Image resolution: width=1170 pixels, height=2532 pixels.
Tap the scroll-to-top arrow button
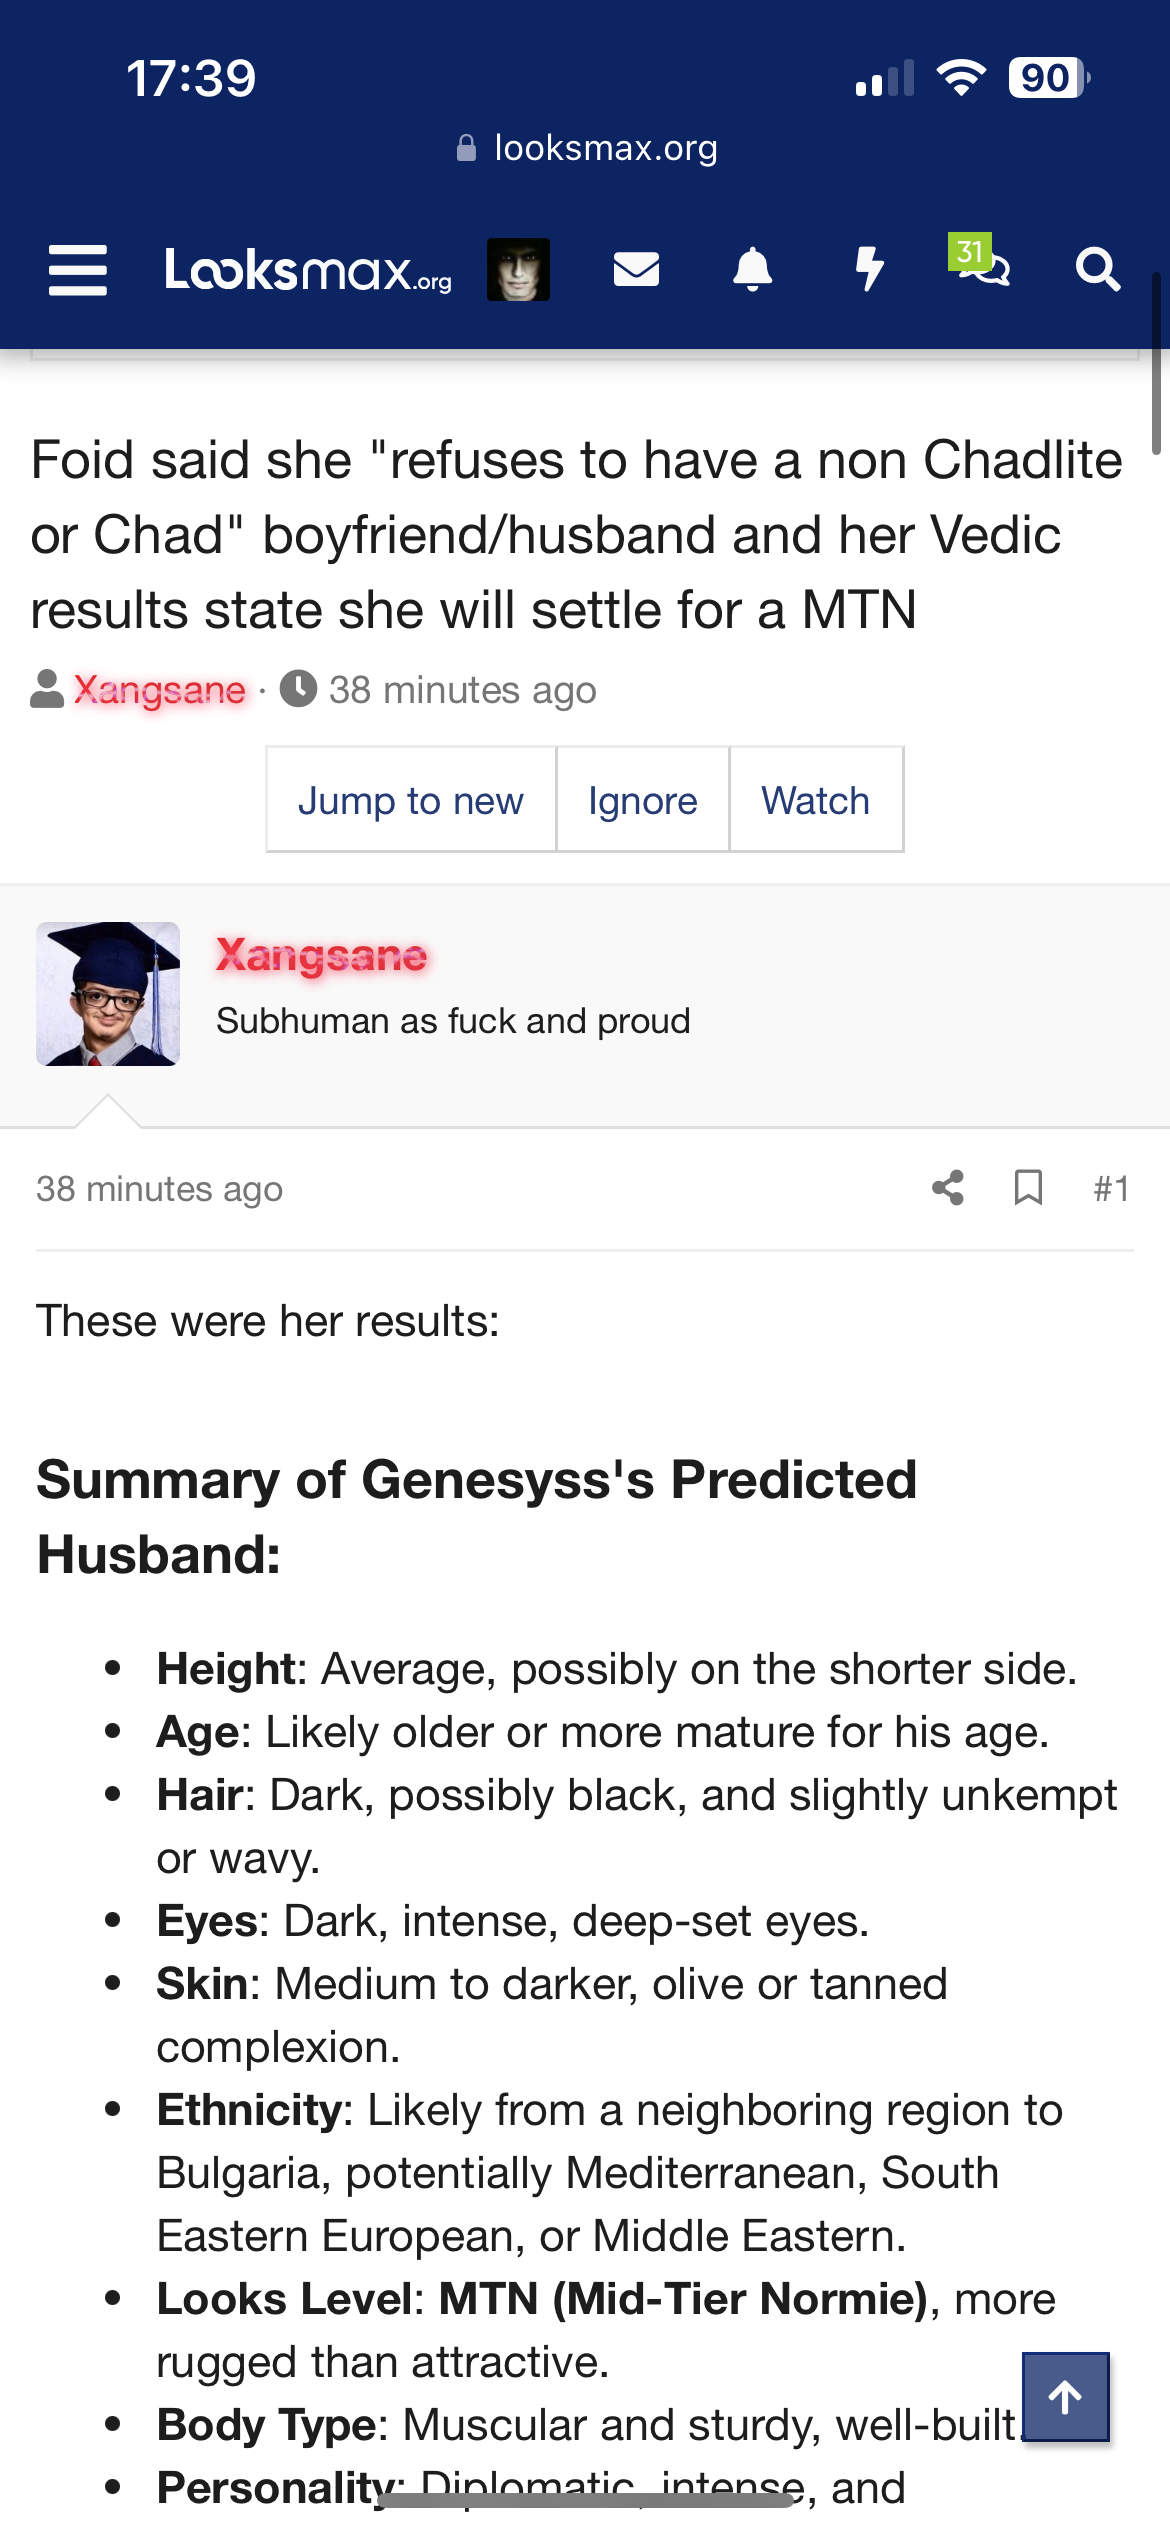(1065, 2397)
